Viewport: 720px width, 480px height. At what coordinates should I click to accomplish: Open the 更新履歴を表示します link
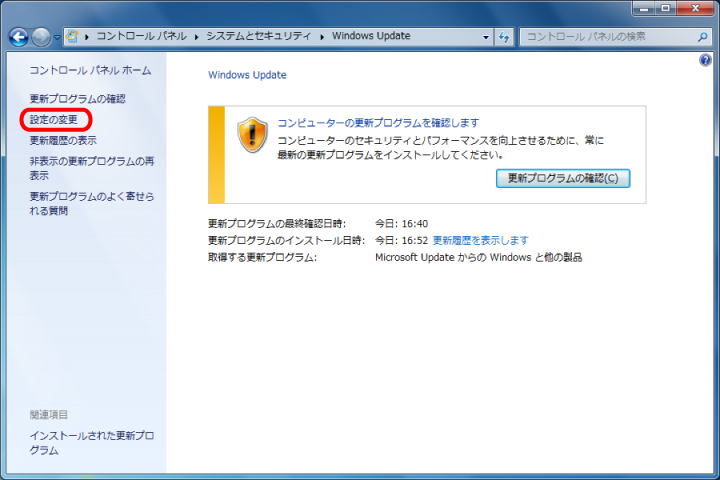(x=480, y=241)
